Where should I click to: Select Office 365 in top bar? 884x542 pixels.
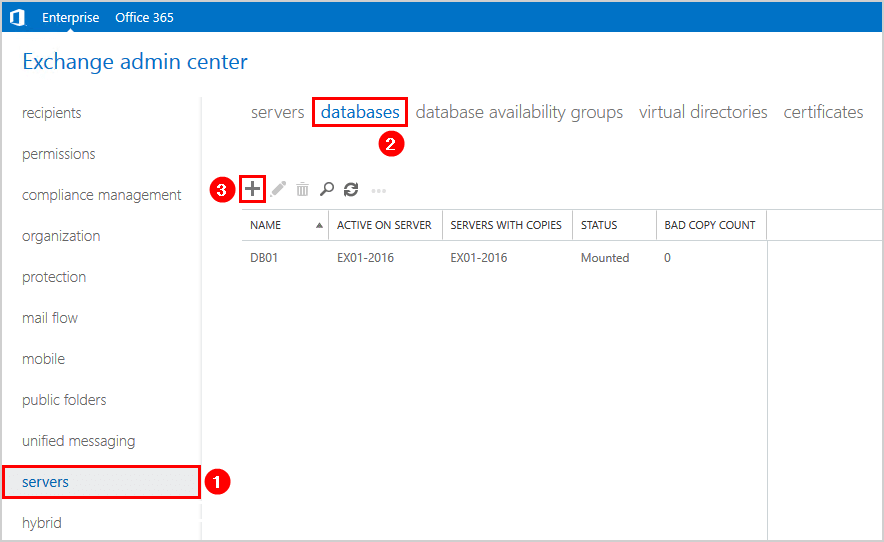pos(144,17)
